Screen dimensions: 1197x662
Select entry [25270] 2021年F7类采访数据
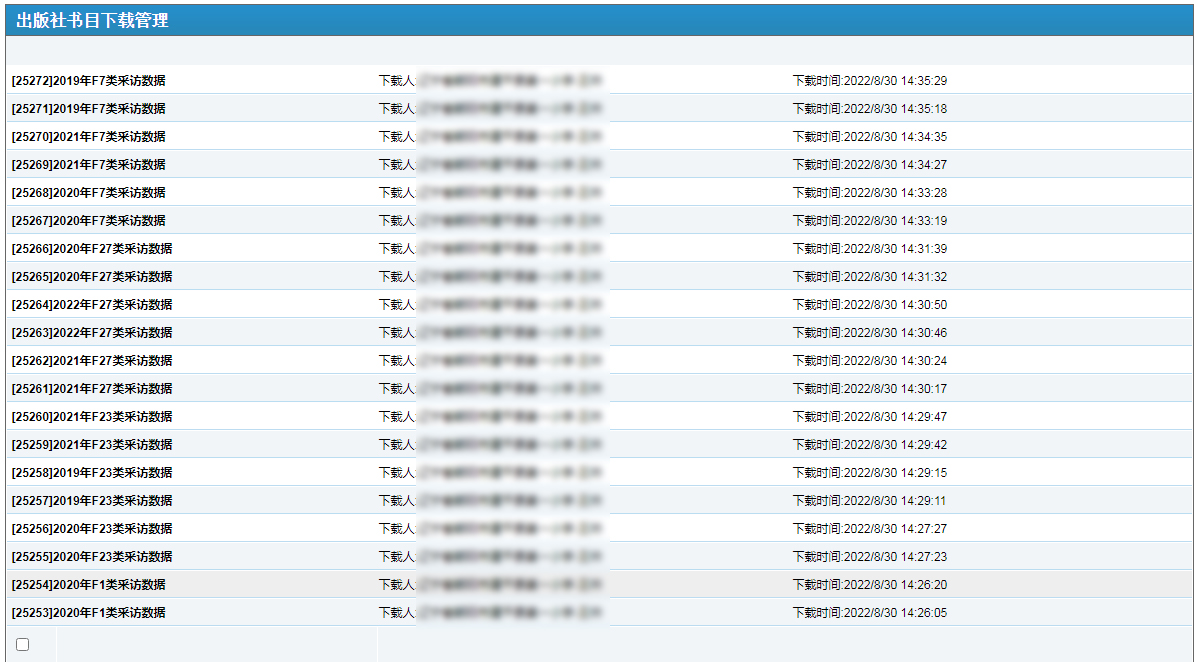tap(89, 137)
